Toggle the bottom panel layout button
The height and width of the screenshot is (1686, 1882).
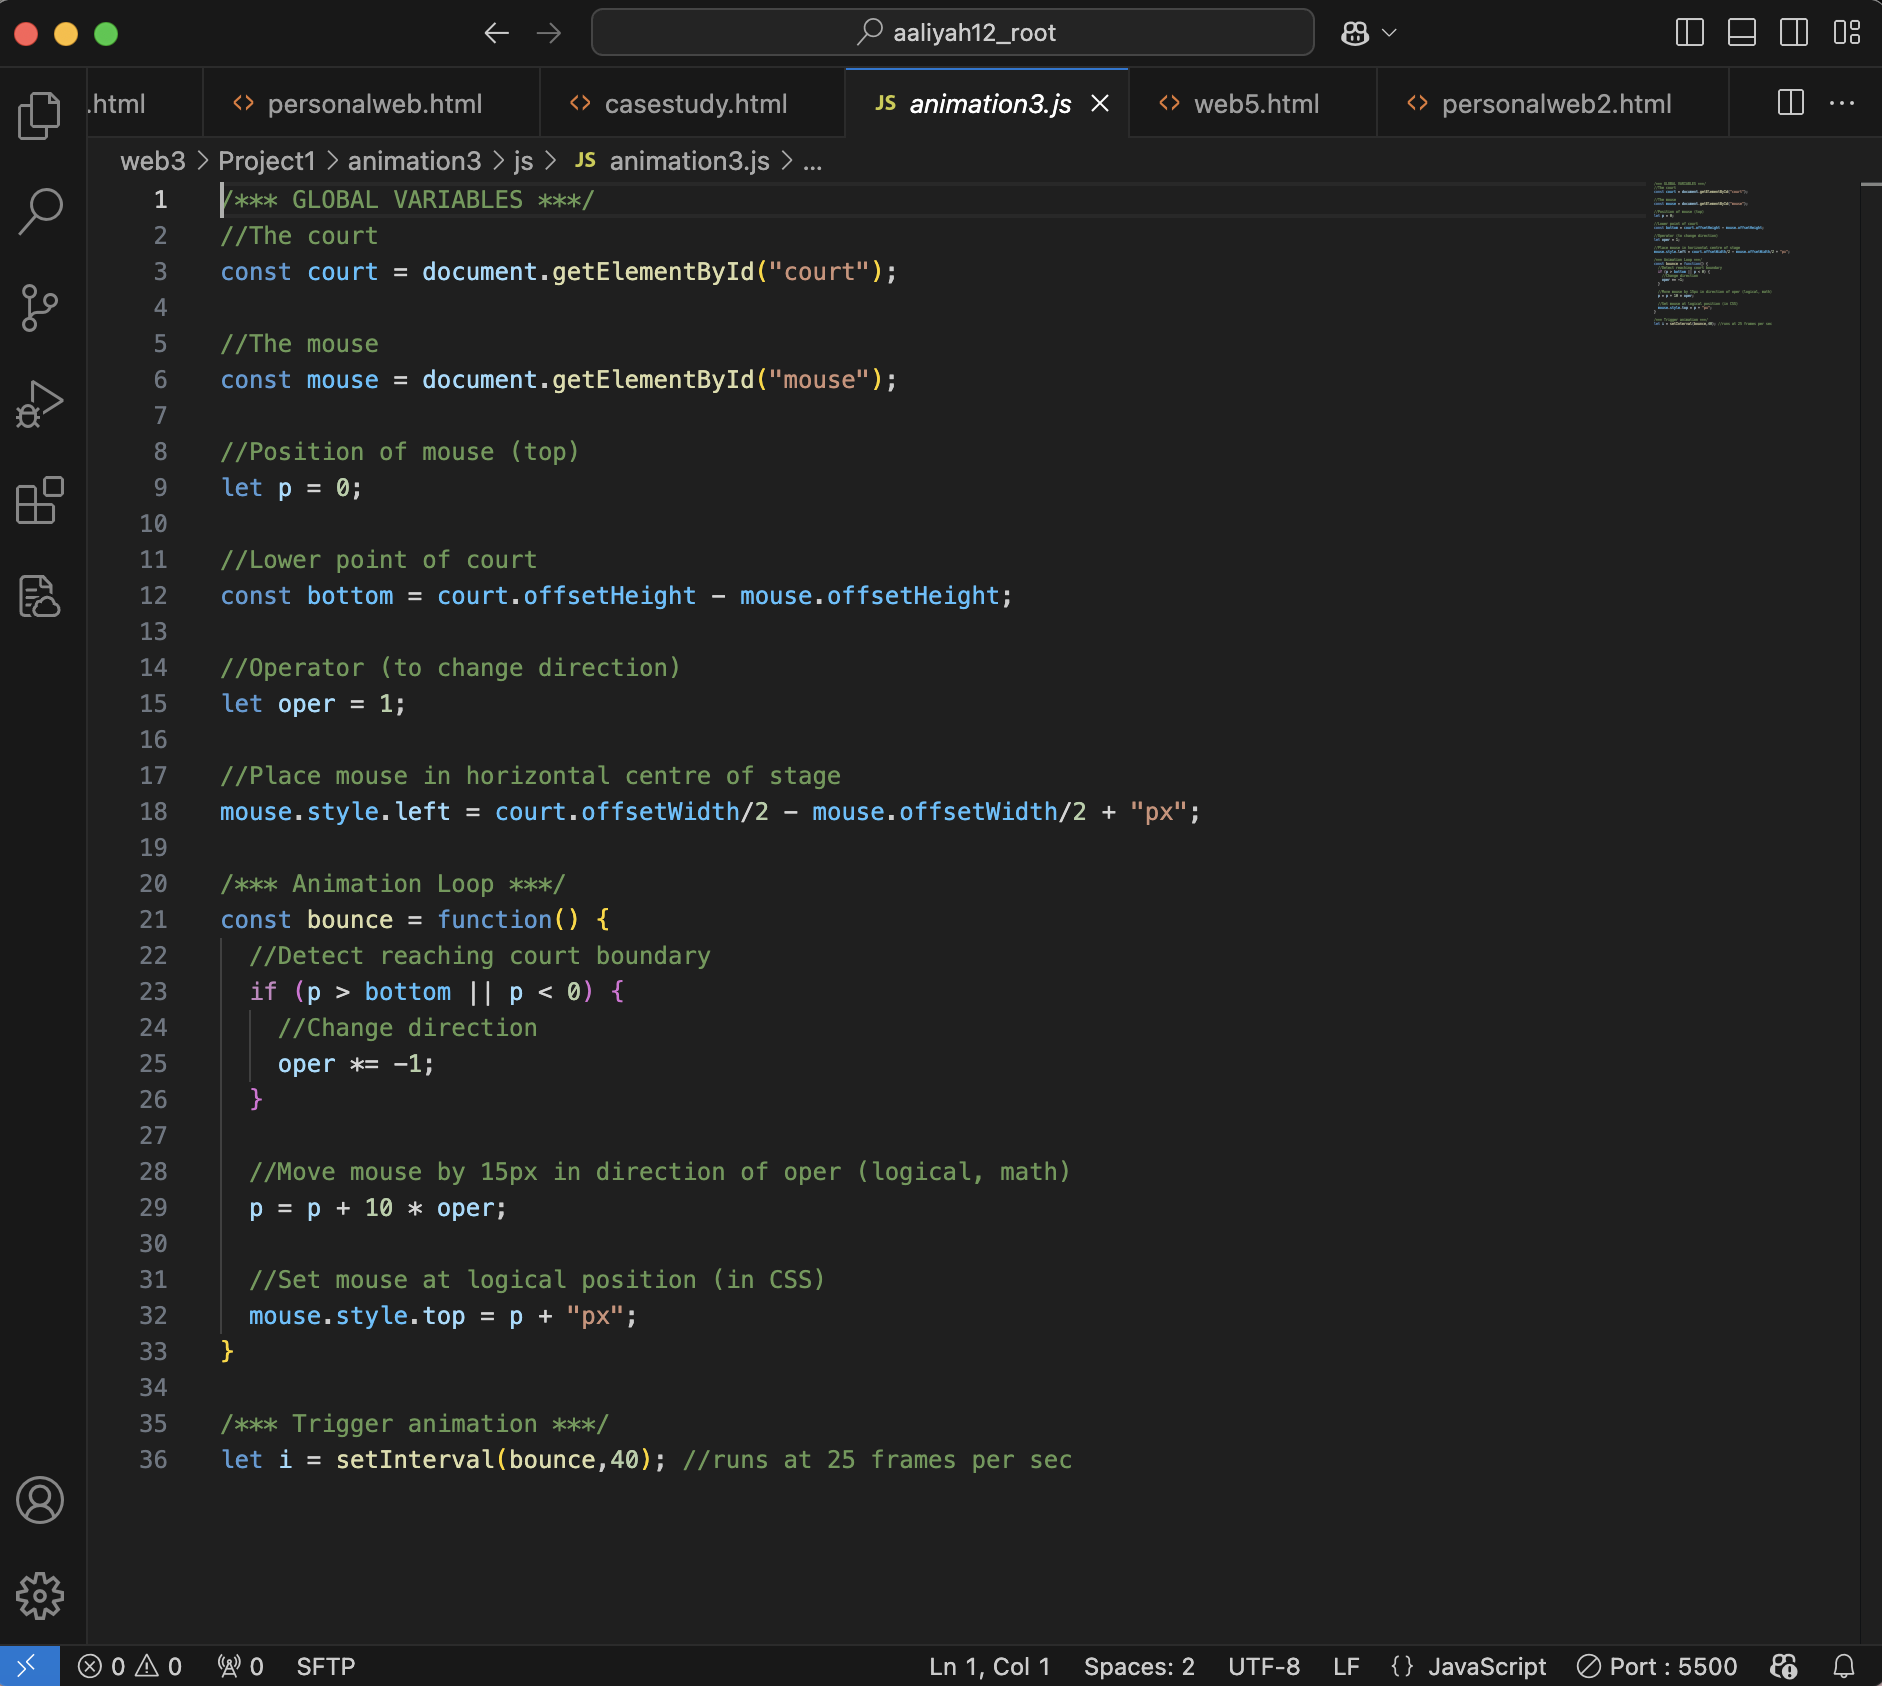[x=1741, y=33]
